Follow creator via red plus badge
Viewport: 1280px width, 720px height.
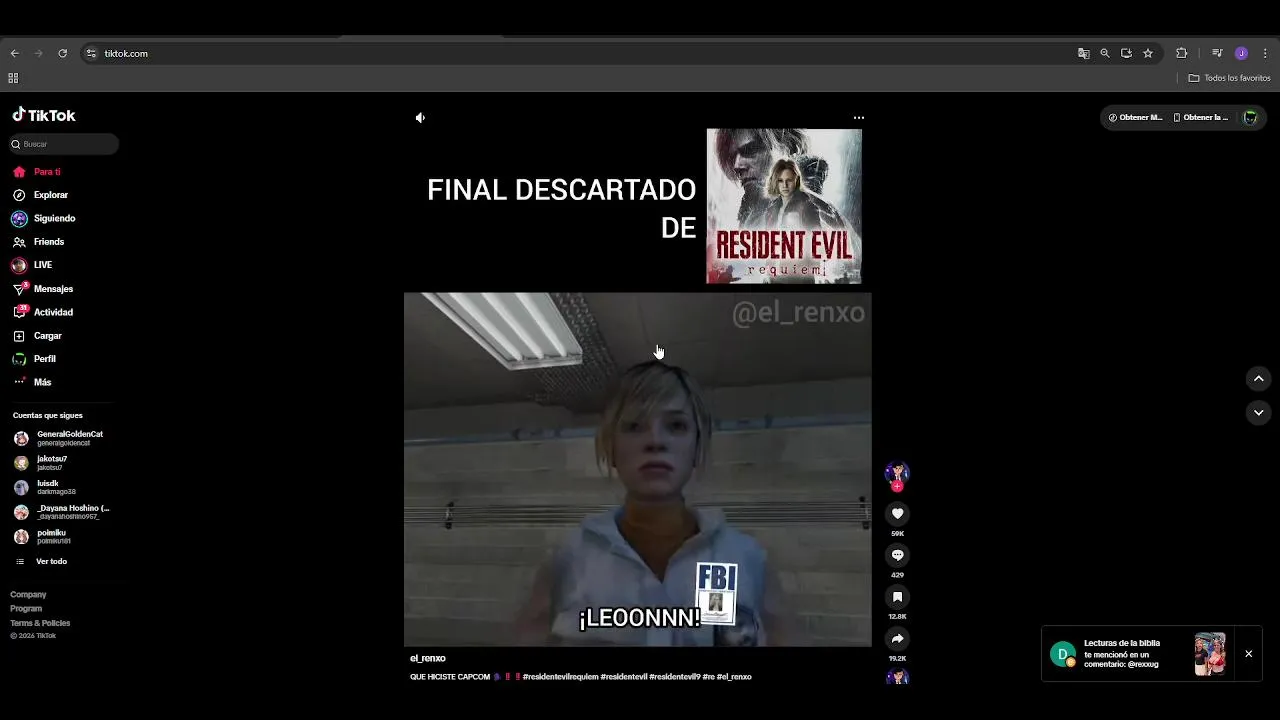click(897, 487)
